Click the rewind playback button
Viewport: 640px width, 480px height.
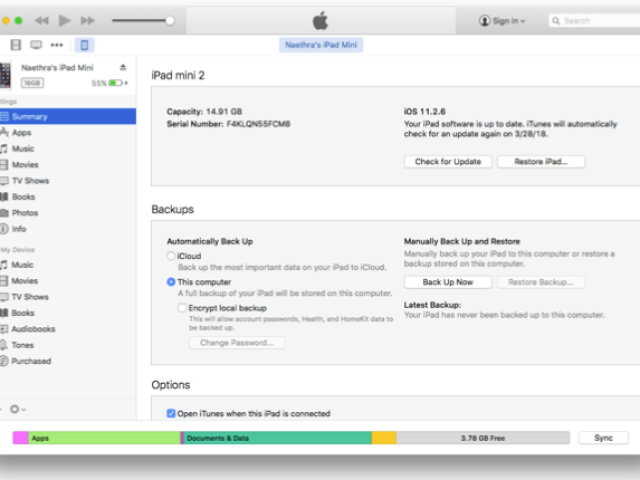pos(41,20)
